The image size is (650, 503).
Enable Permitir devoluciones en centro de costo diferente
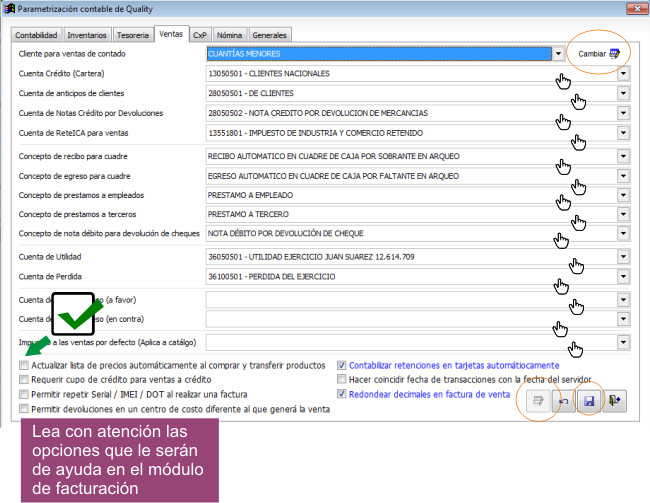[24, 409]
